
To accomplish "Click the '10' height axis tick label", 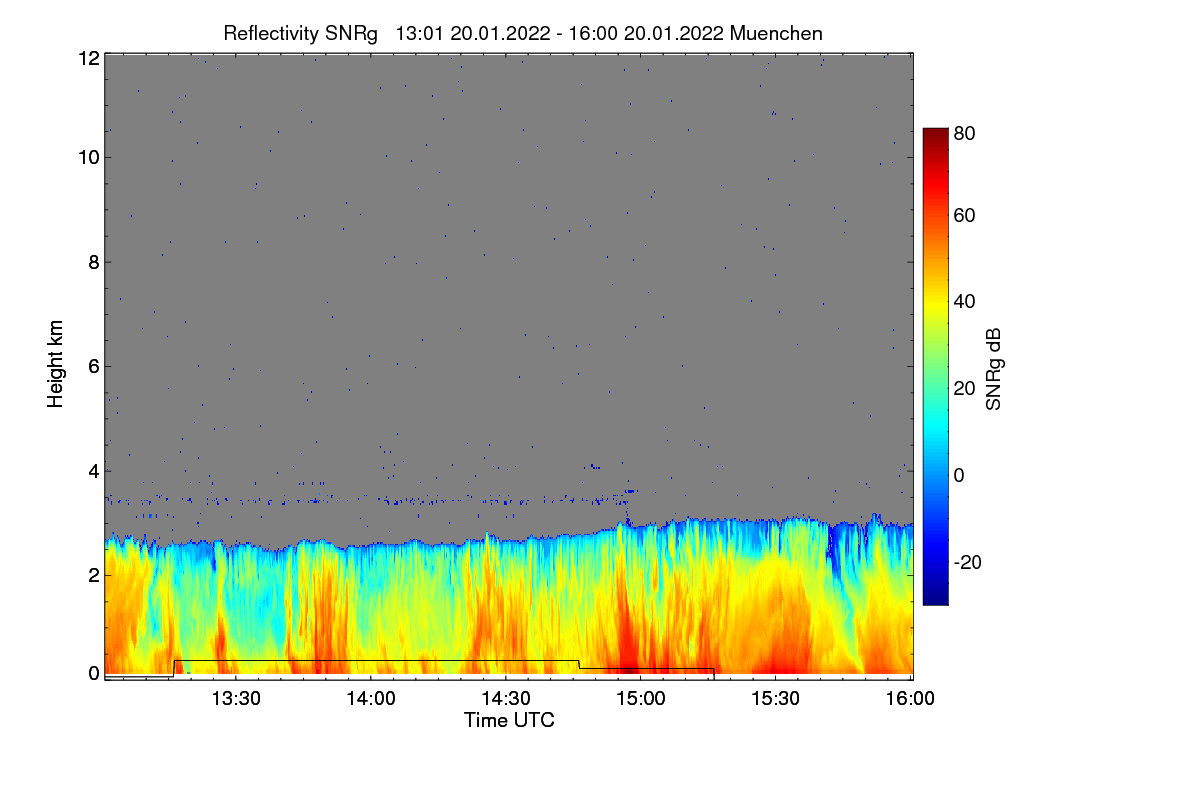I will coord(88,157).
